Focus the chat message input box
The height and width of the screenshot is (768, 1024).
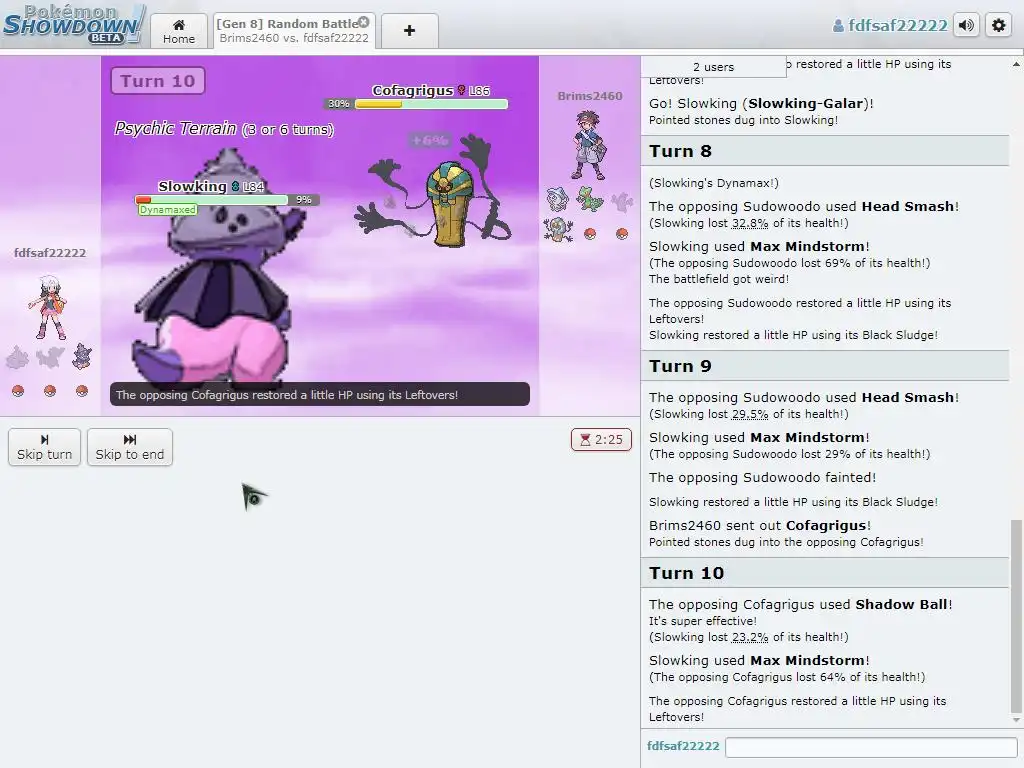(x=872, y=747)
